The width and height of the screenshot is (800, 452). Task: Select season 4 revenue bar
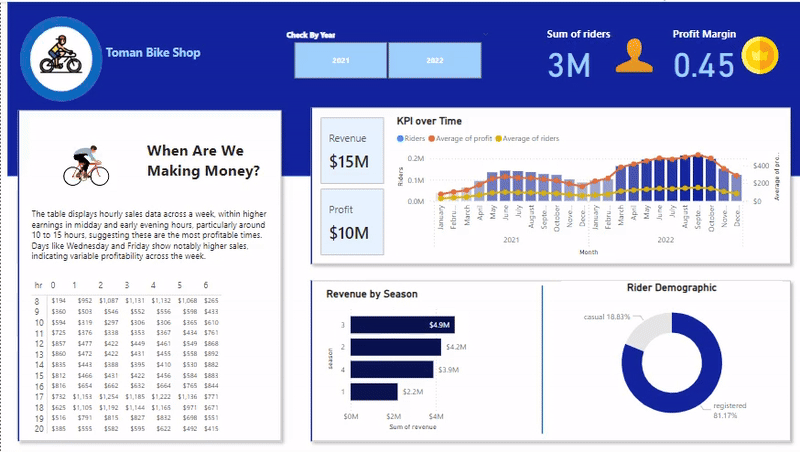coord(392,369)
